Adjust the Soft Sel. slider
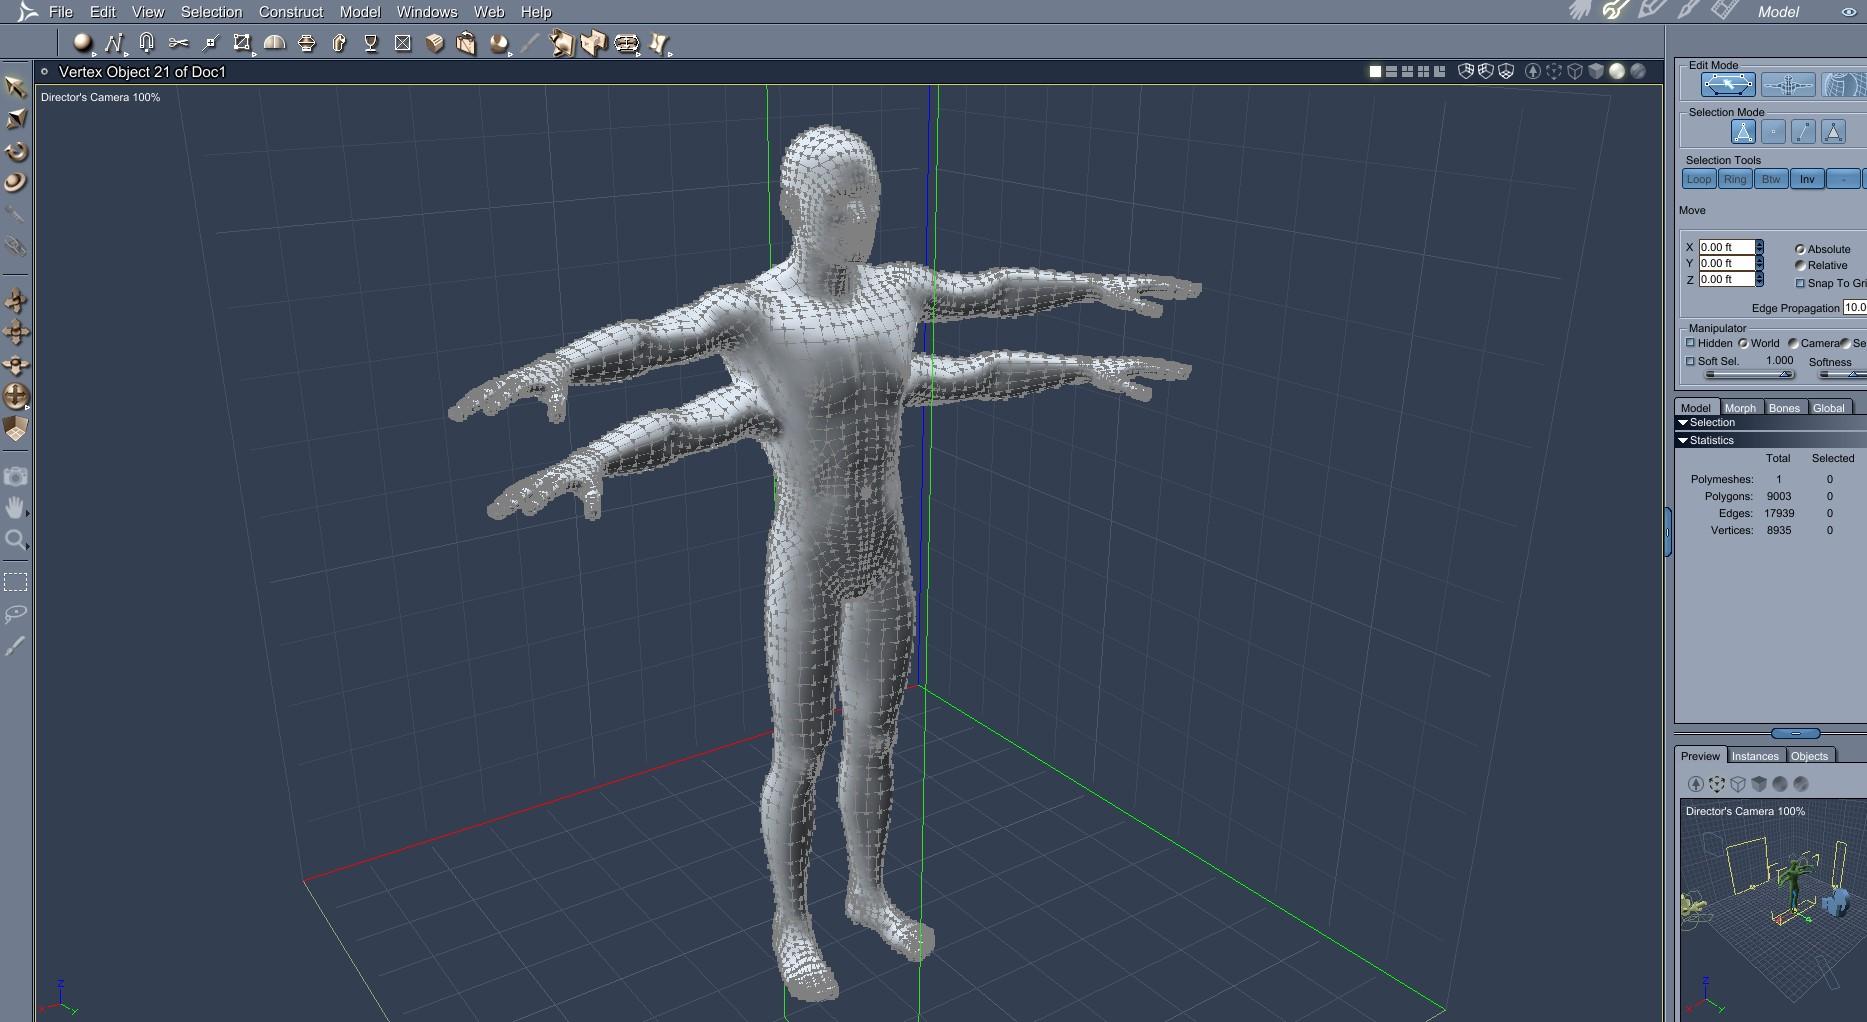1867x1022 pixels. coord(1749,374)
